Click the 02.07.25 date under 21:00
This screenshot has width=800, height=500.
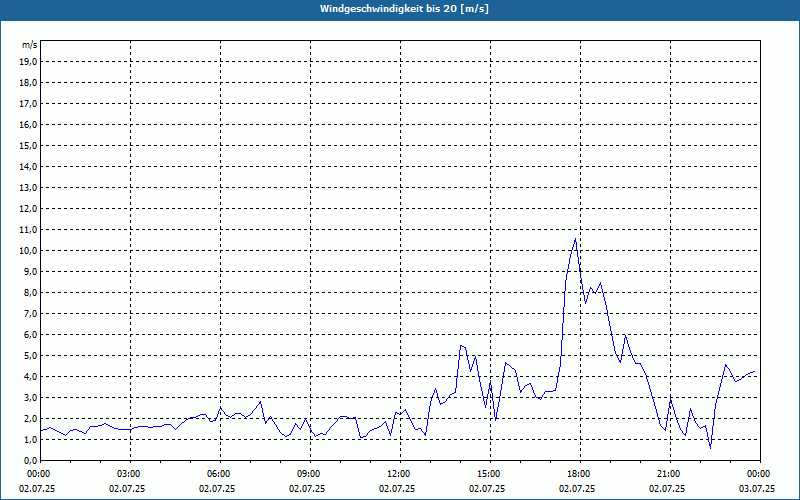(667, 488)
